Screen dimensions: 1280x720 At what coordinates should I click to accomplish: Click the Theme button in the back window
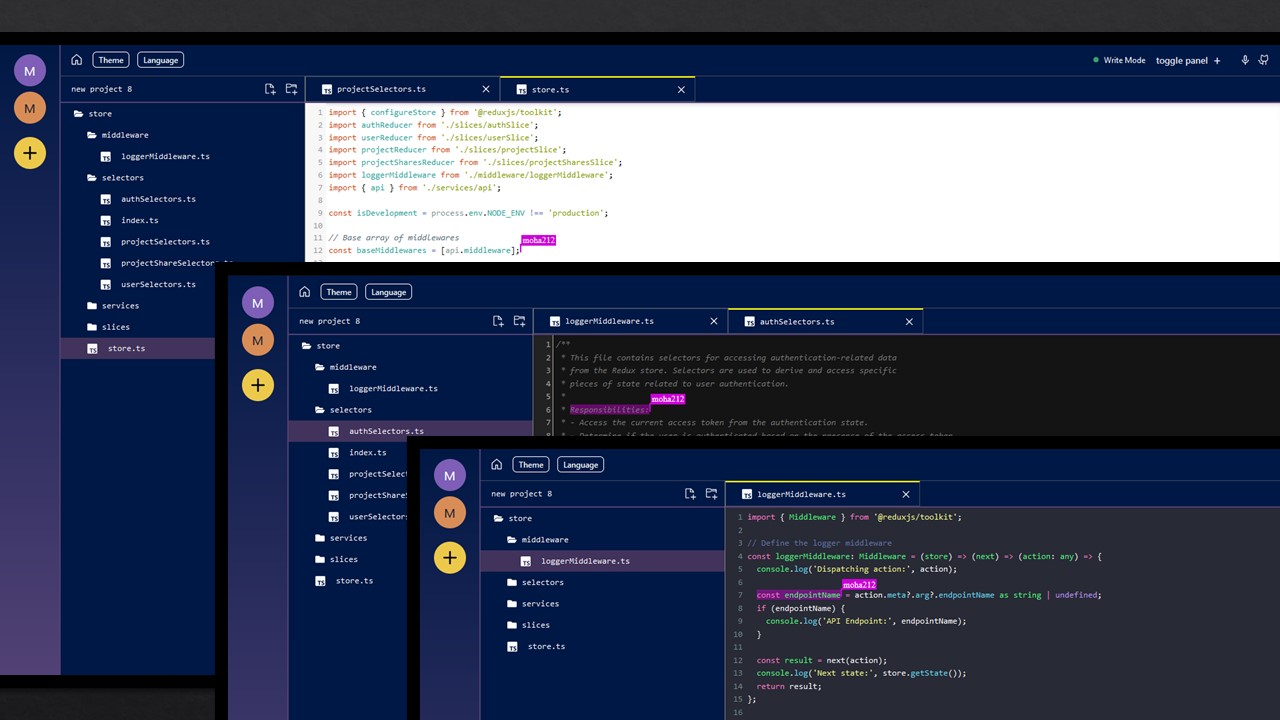(x=111, y=60)
